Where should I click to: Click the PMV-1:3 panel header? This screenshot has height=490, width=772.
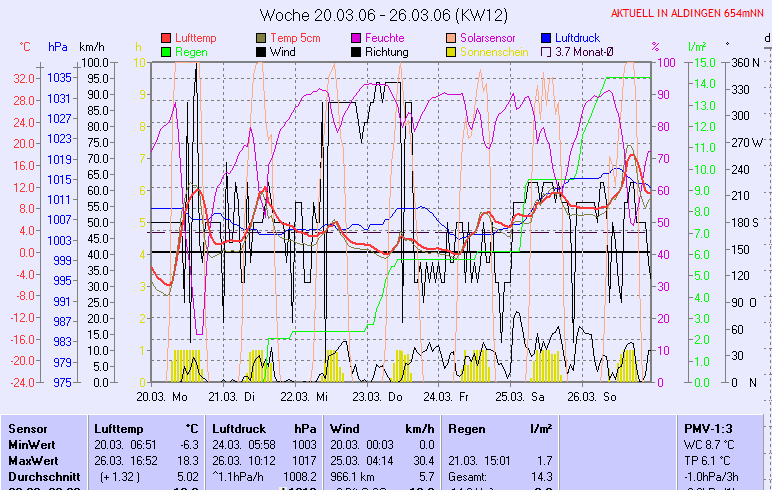click(706, 428)
